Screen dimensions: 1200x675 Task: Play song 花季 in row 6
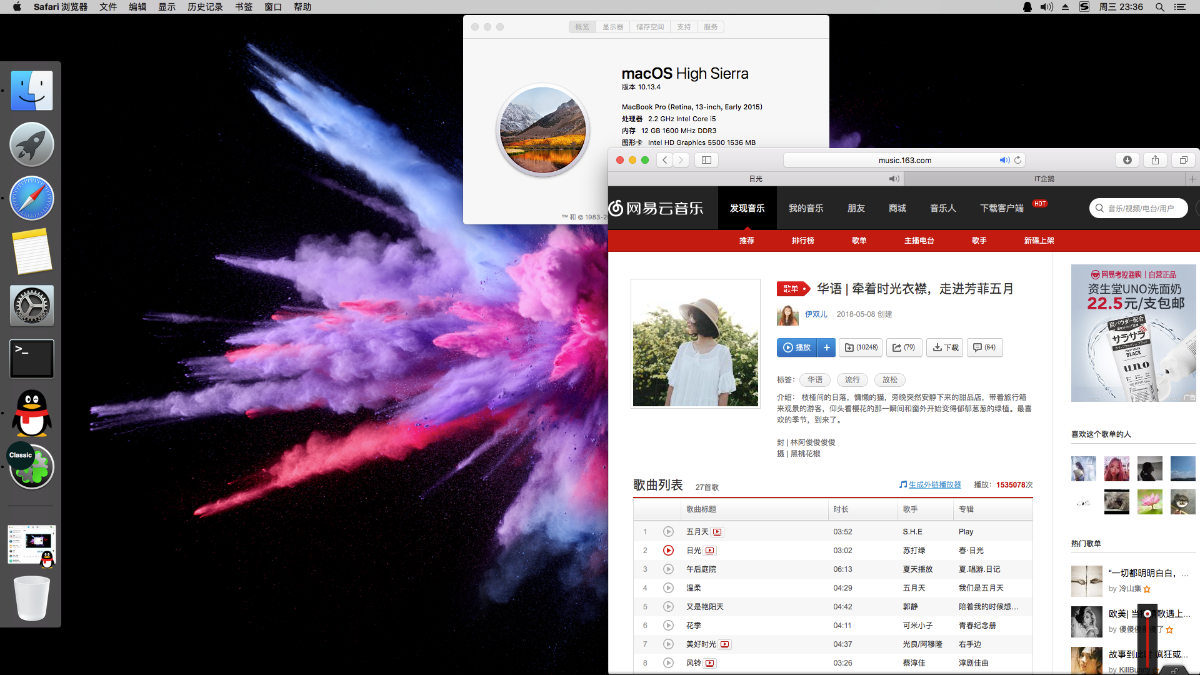[668, 625]
